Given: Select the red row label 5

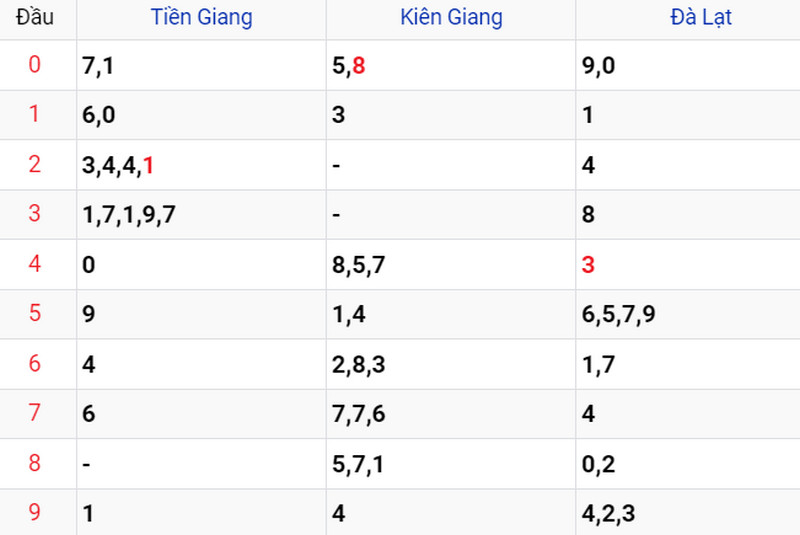Looking at the screenshot, I should [x=35, y=313].
